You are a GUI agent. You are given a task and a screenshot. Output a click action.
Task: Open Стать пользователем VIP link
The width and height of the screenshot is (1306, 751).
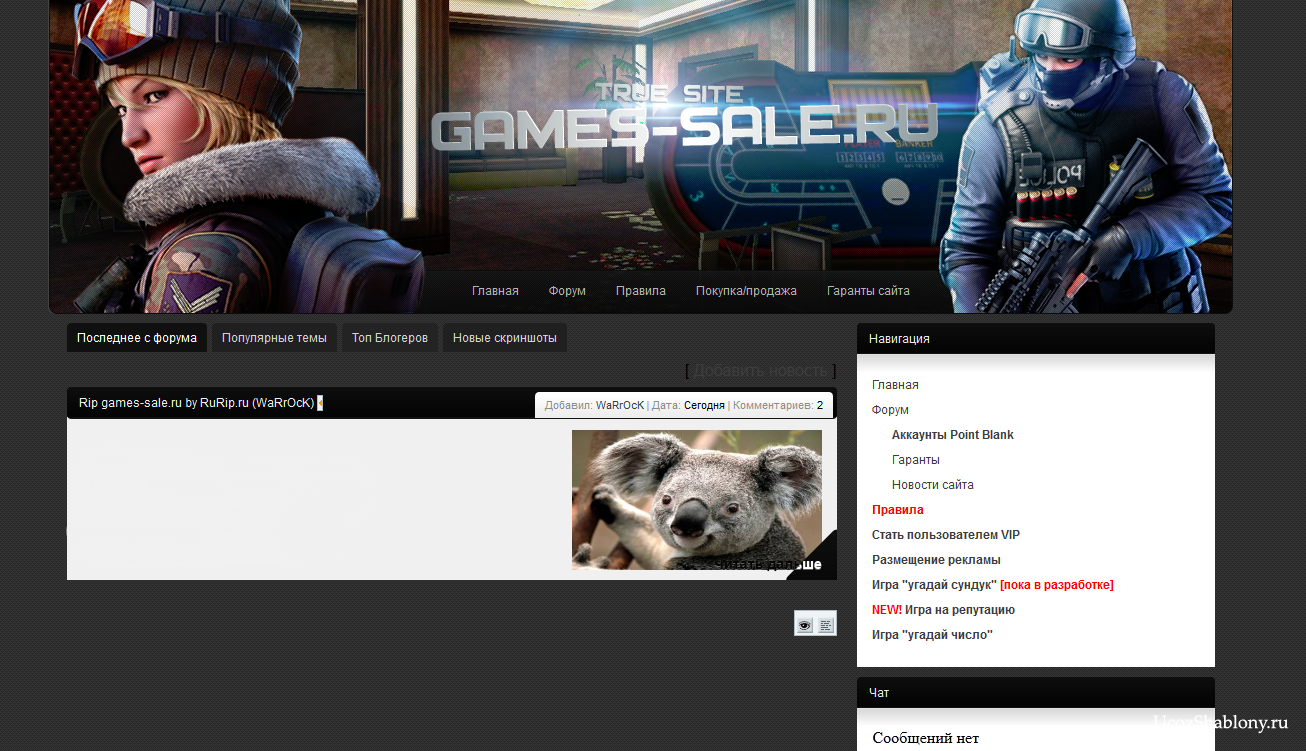tap(946, 535)
